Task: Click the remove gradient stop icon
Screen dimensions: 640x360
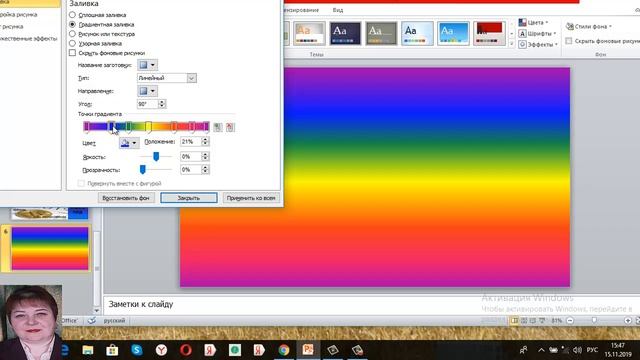Action: 230,127
